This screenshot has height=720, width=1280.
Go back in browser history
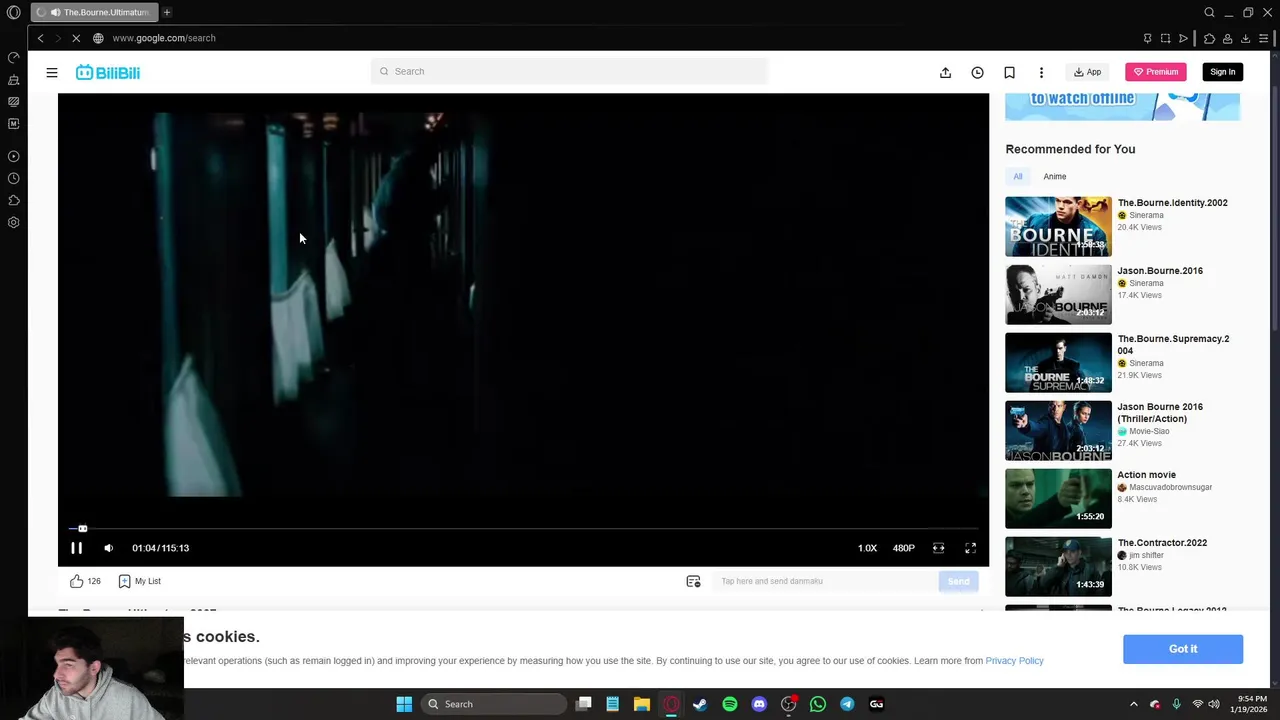(40, 38)
